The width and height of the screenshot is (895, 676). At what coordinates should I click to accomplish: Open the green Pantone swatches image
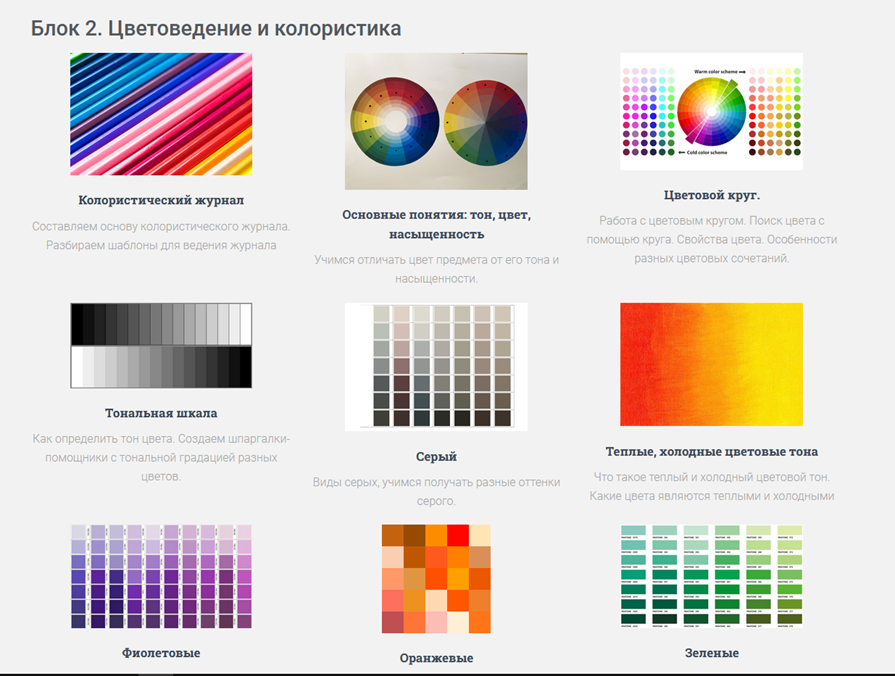click(x=711, y=576)
